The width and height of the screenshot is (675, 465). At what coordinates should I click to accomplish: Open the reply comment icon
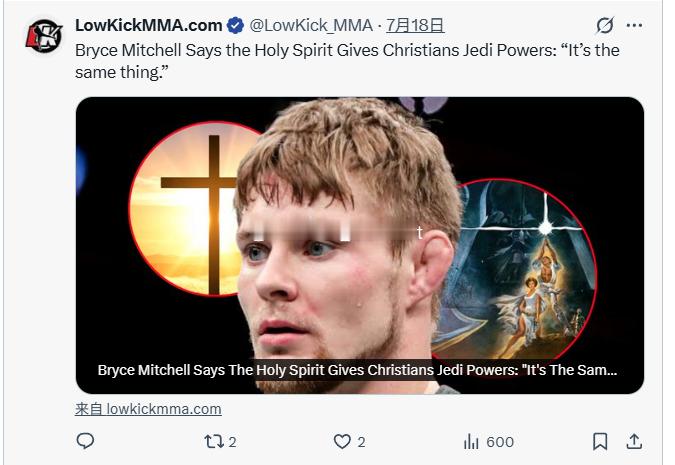point(85,441)
